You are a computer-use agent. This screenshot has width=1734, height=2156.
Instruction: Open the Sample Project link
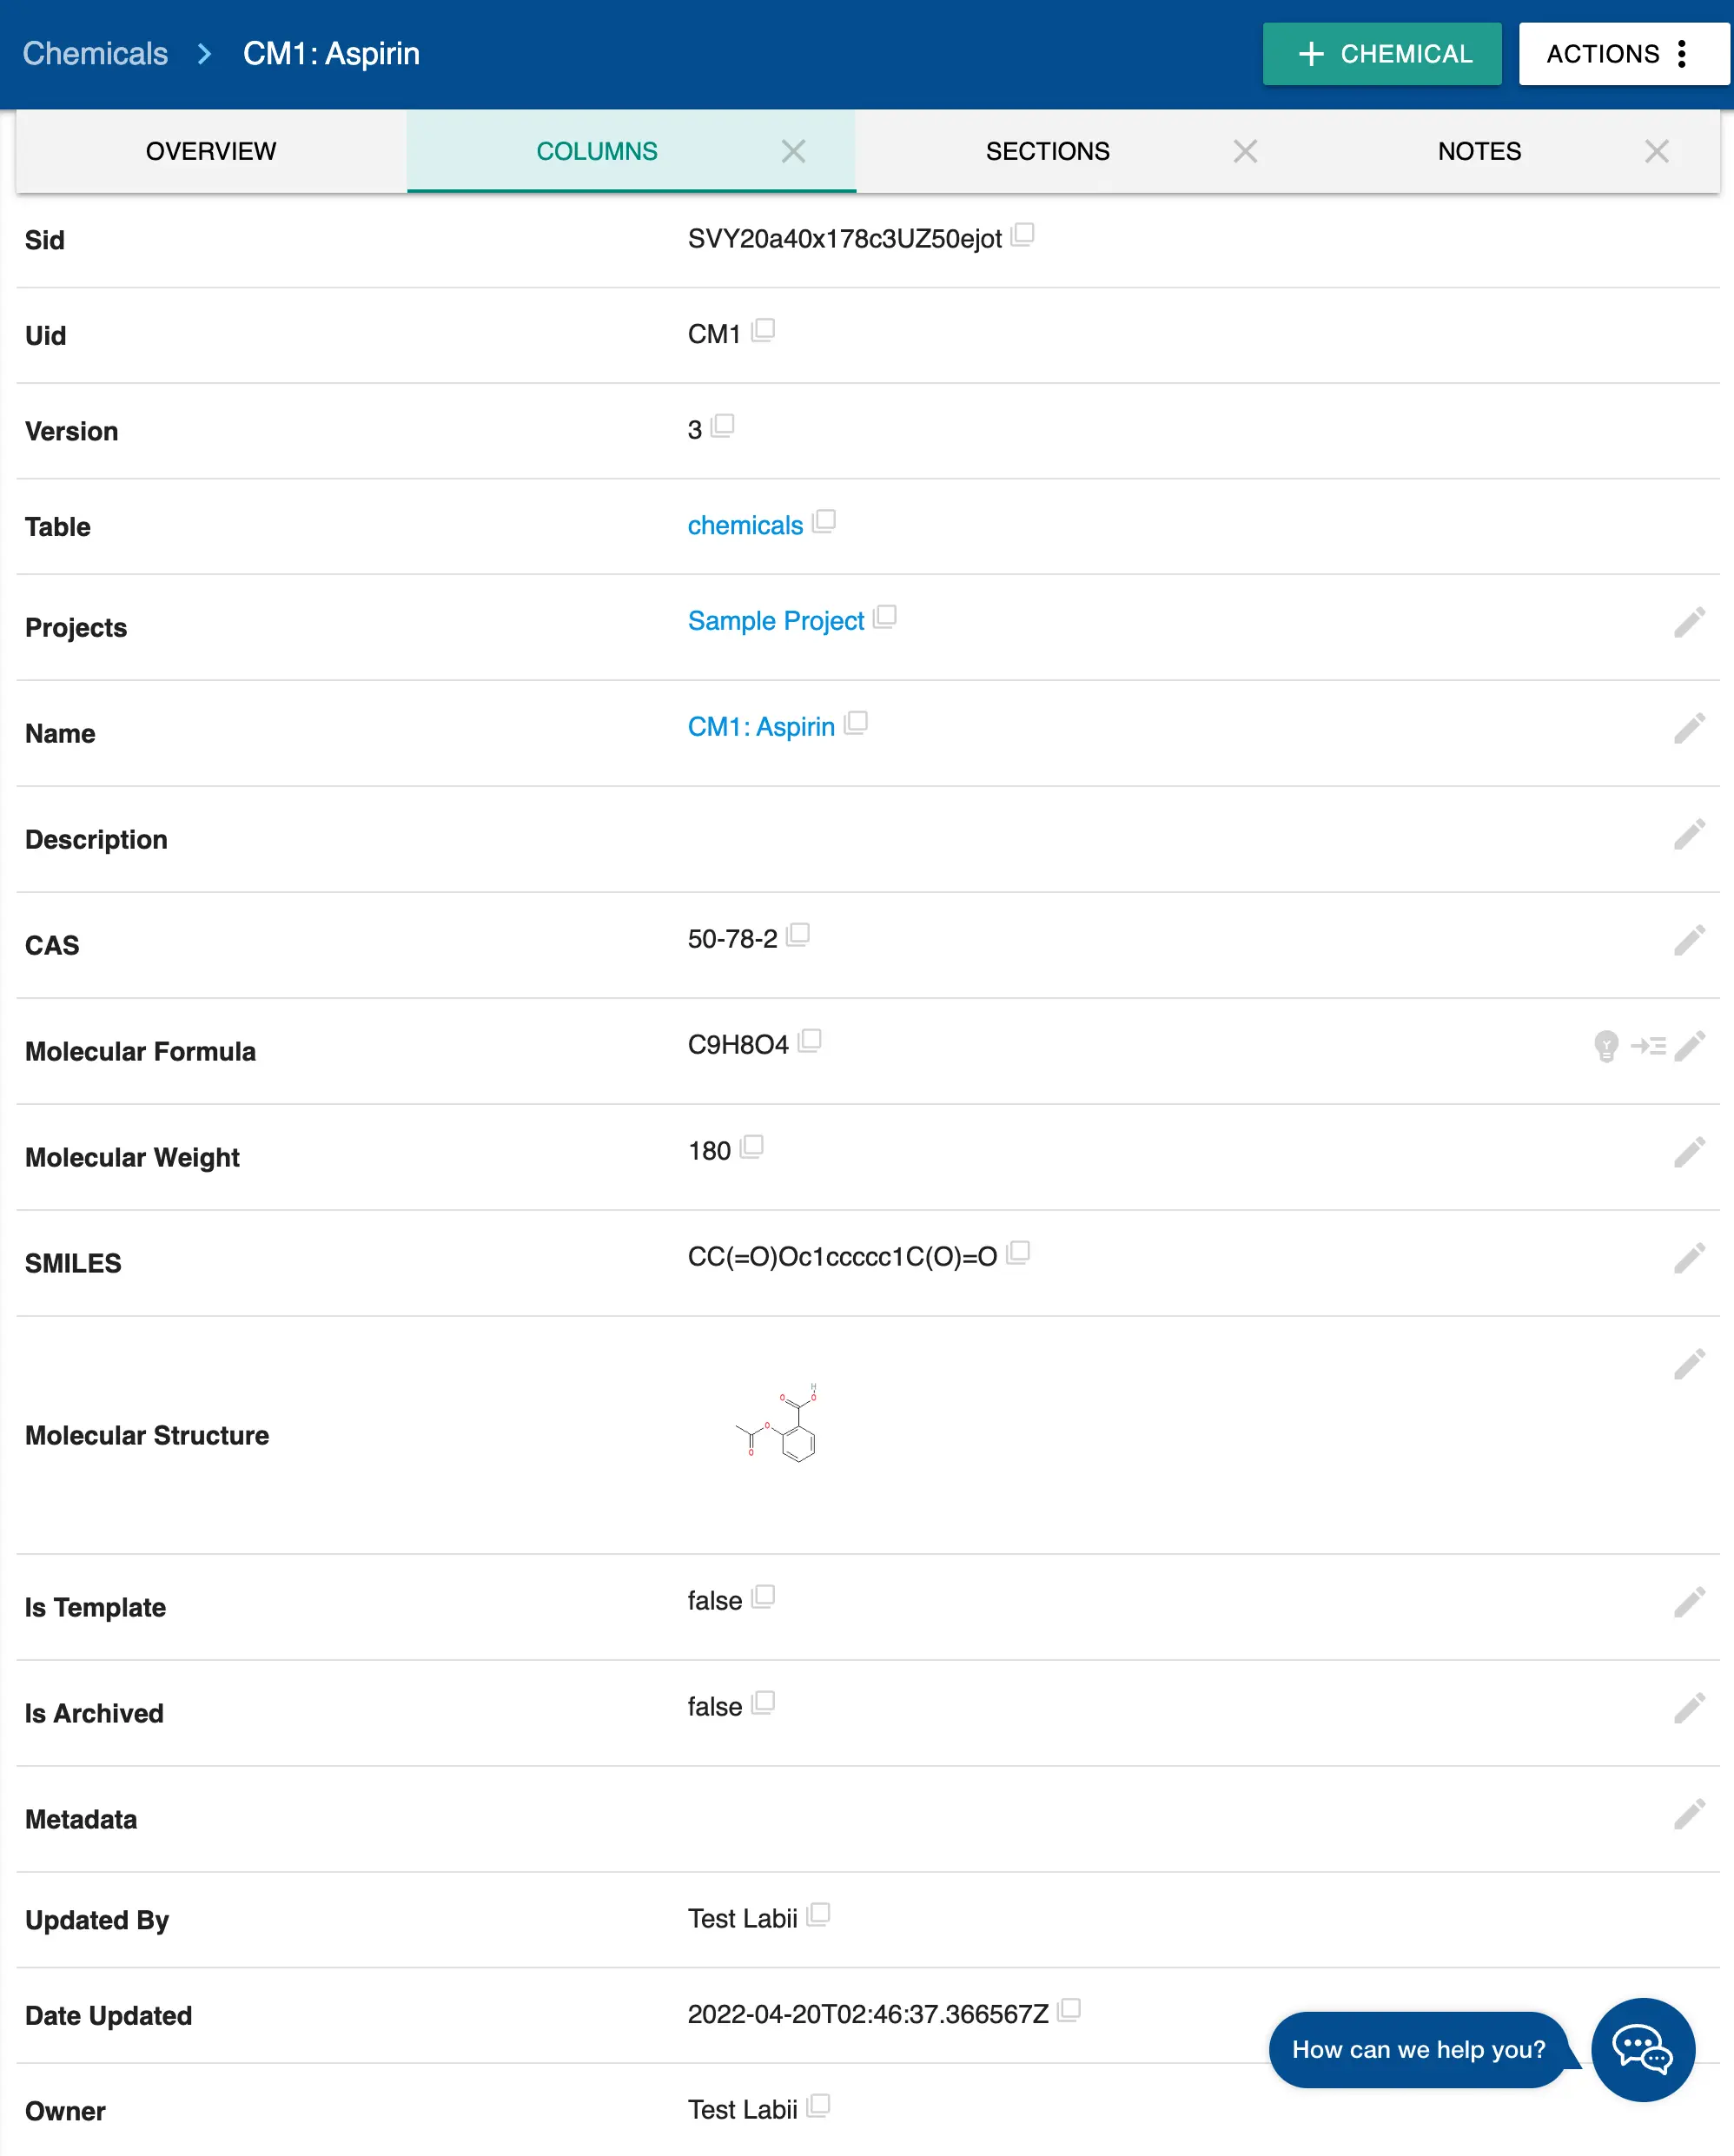[x=775, y=621]
